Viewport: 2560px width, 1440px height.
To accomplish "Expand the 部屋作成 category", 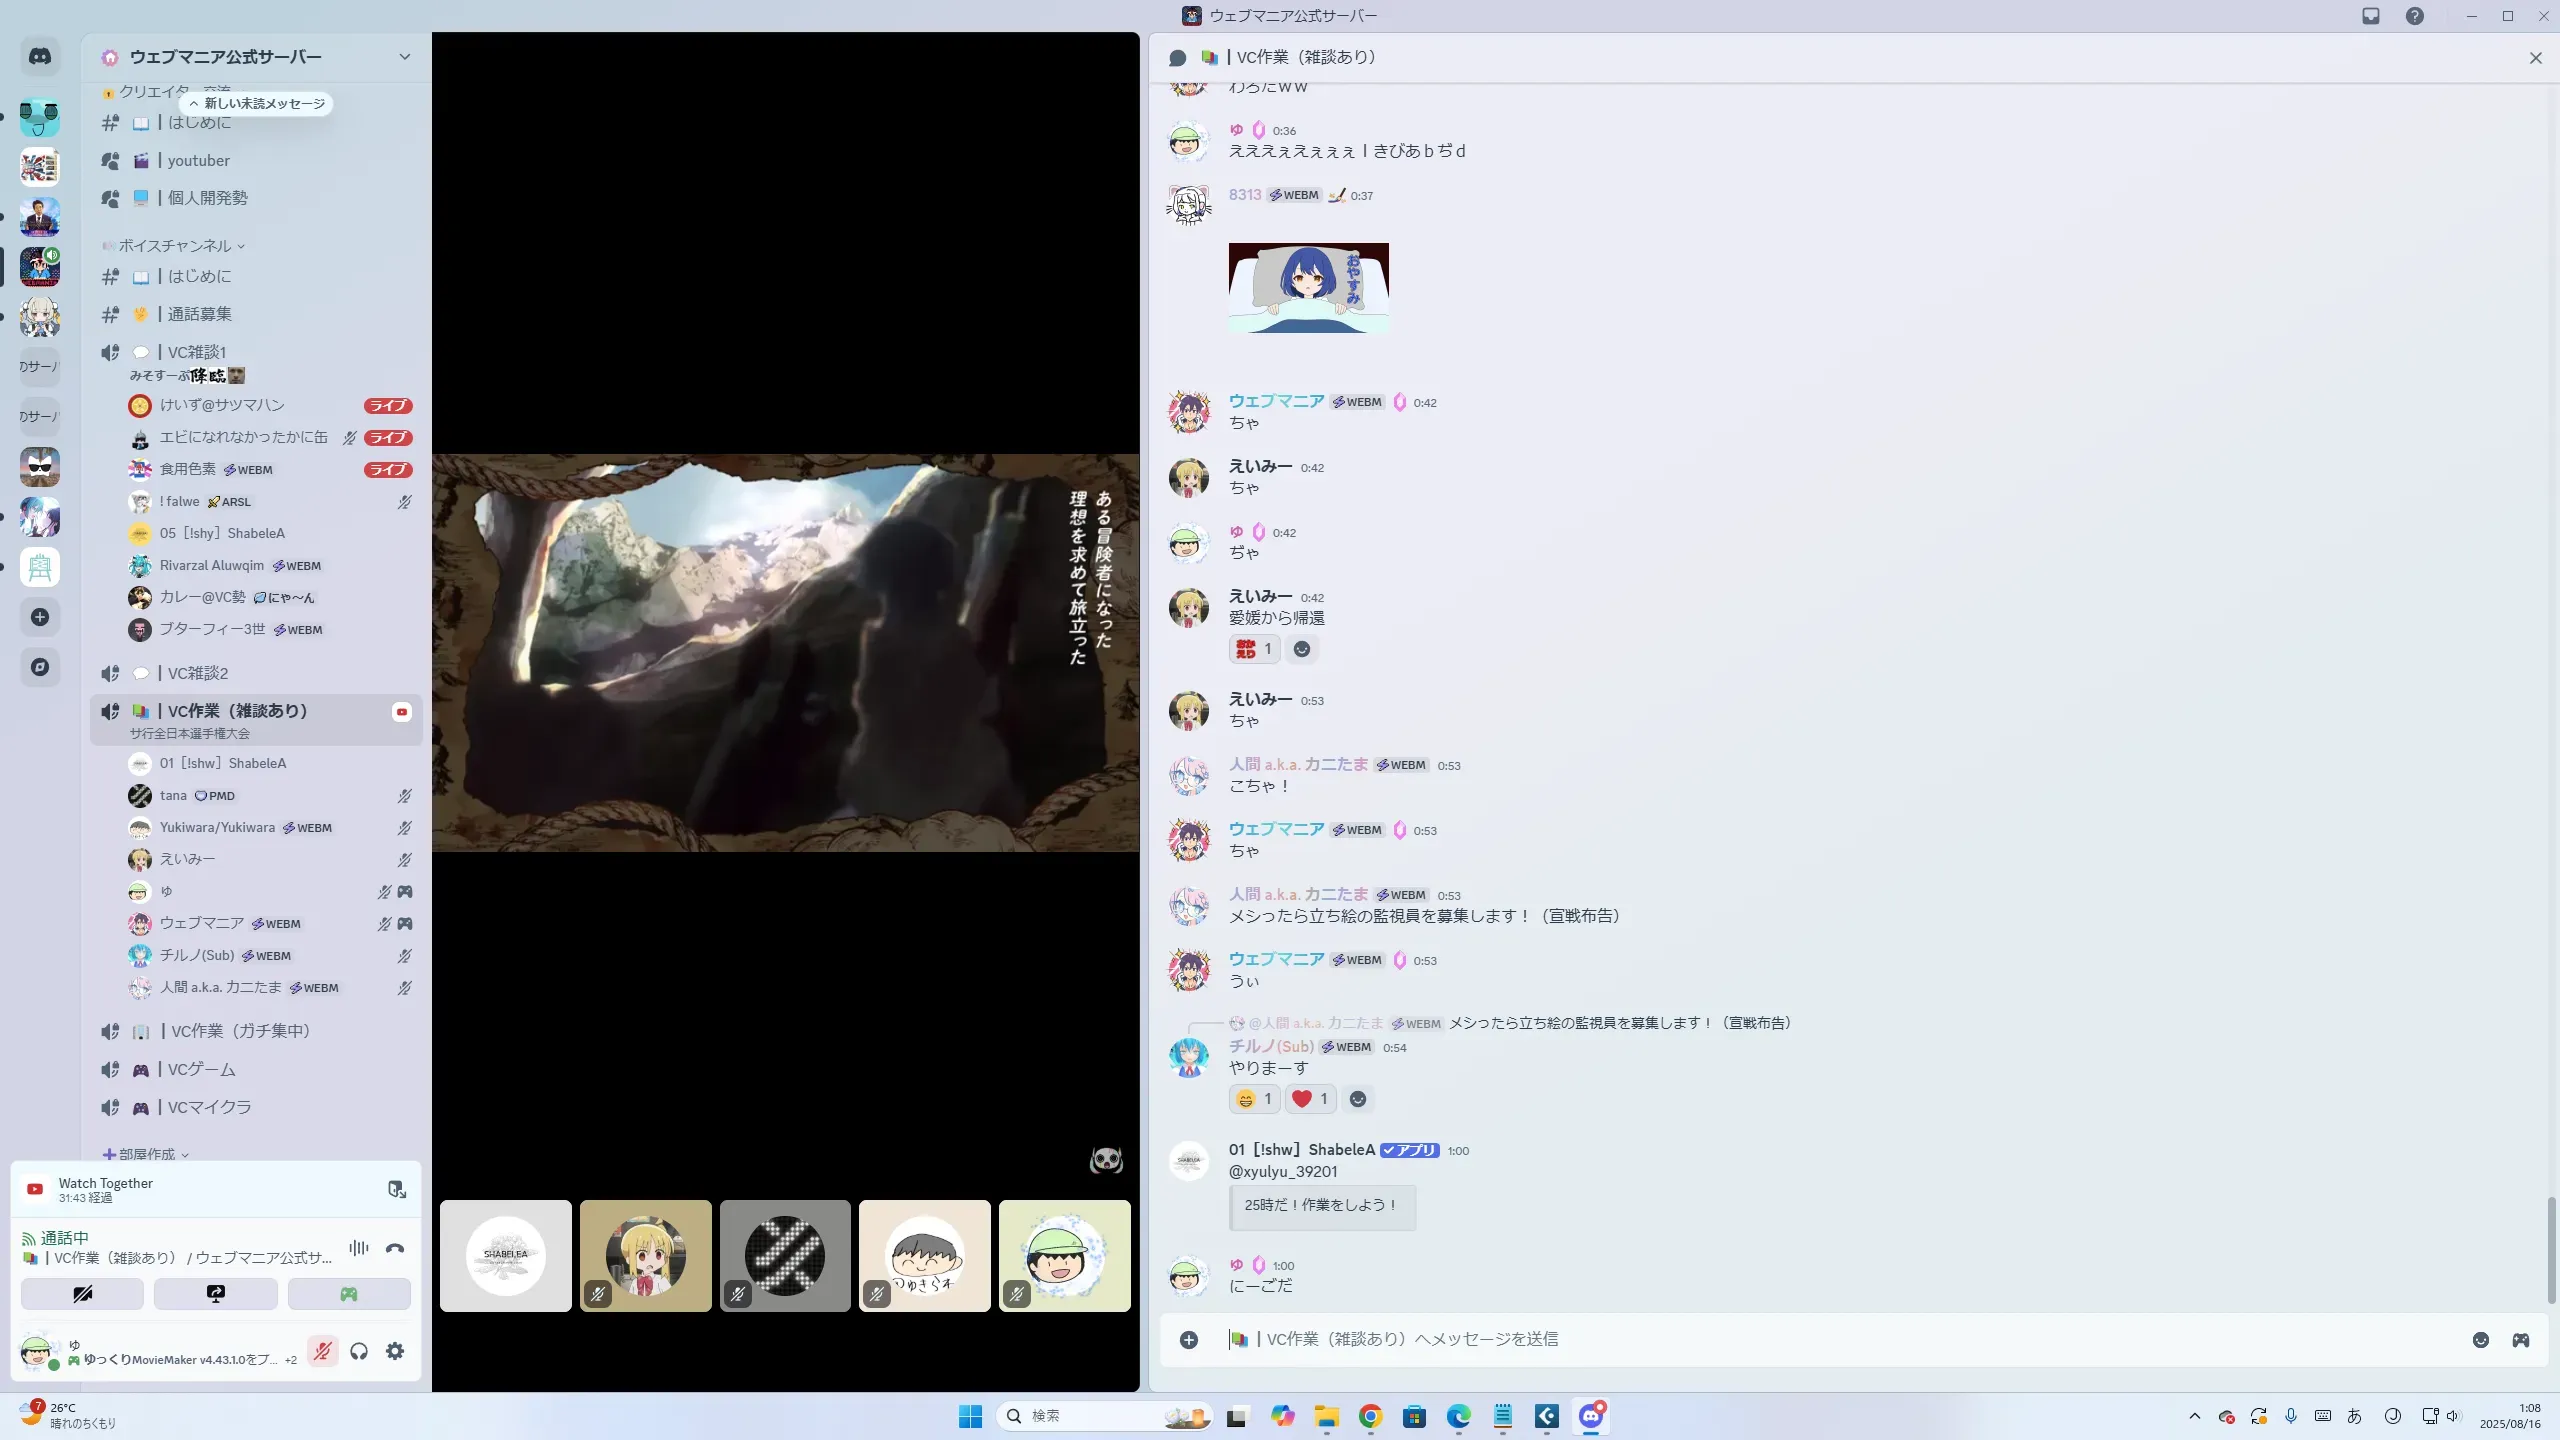I will 147,1154.
